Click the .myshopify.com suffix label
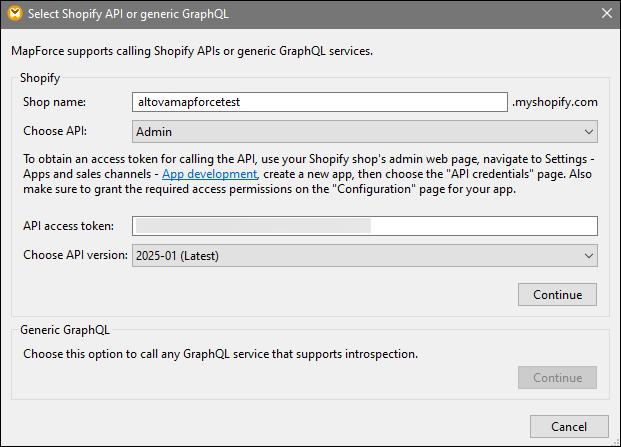 pyautogui.click(x=555, y=102)
